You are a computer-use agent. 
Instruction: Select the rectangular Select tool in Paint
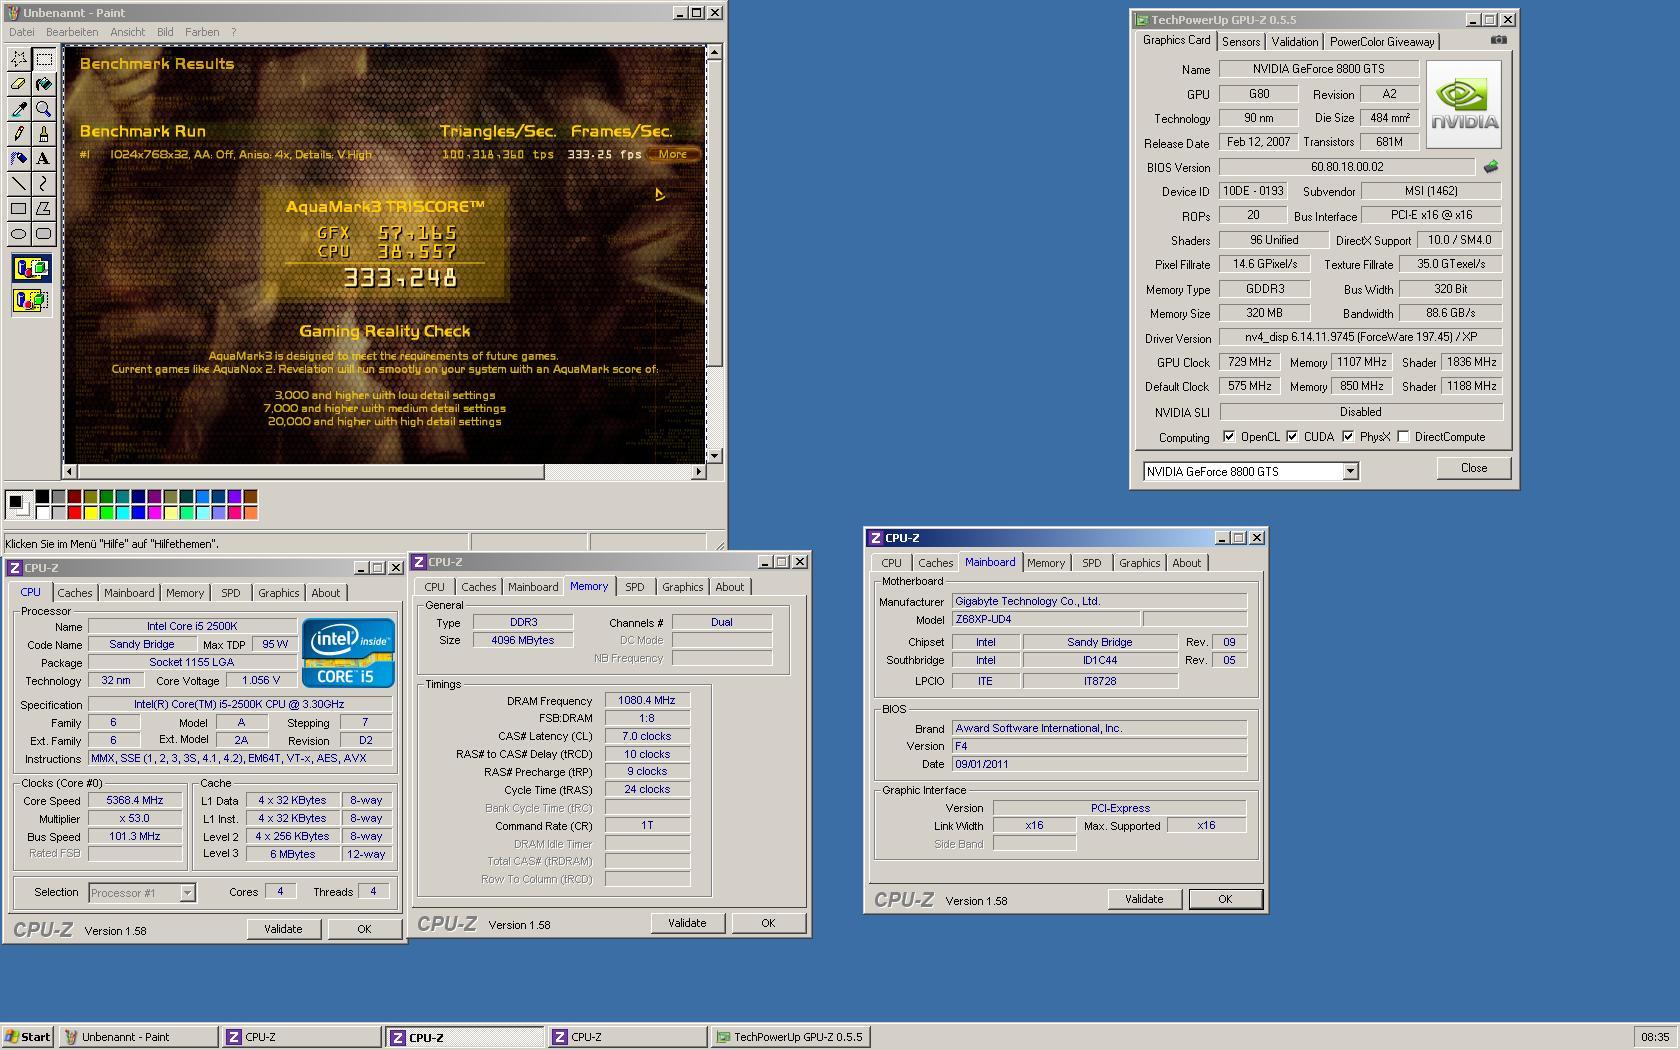coord(44,59)
